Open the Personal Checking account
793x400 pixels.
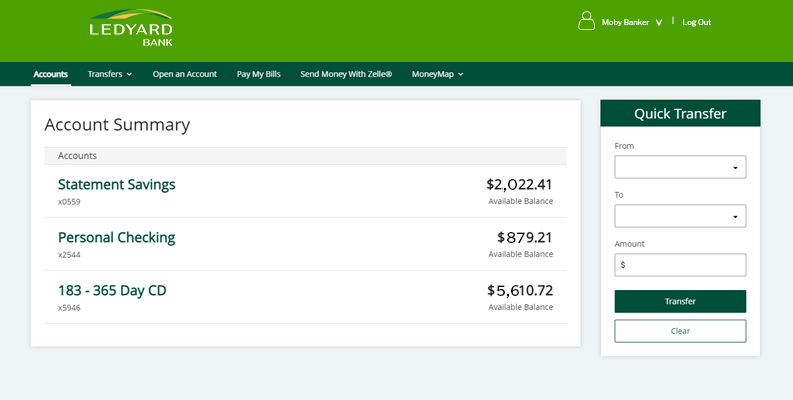tap(116, 237)
